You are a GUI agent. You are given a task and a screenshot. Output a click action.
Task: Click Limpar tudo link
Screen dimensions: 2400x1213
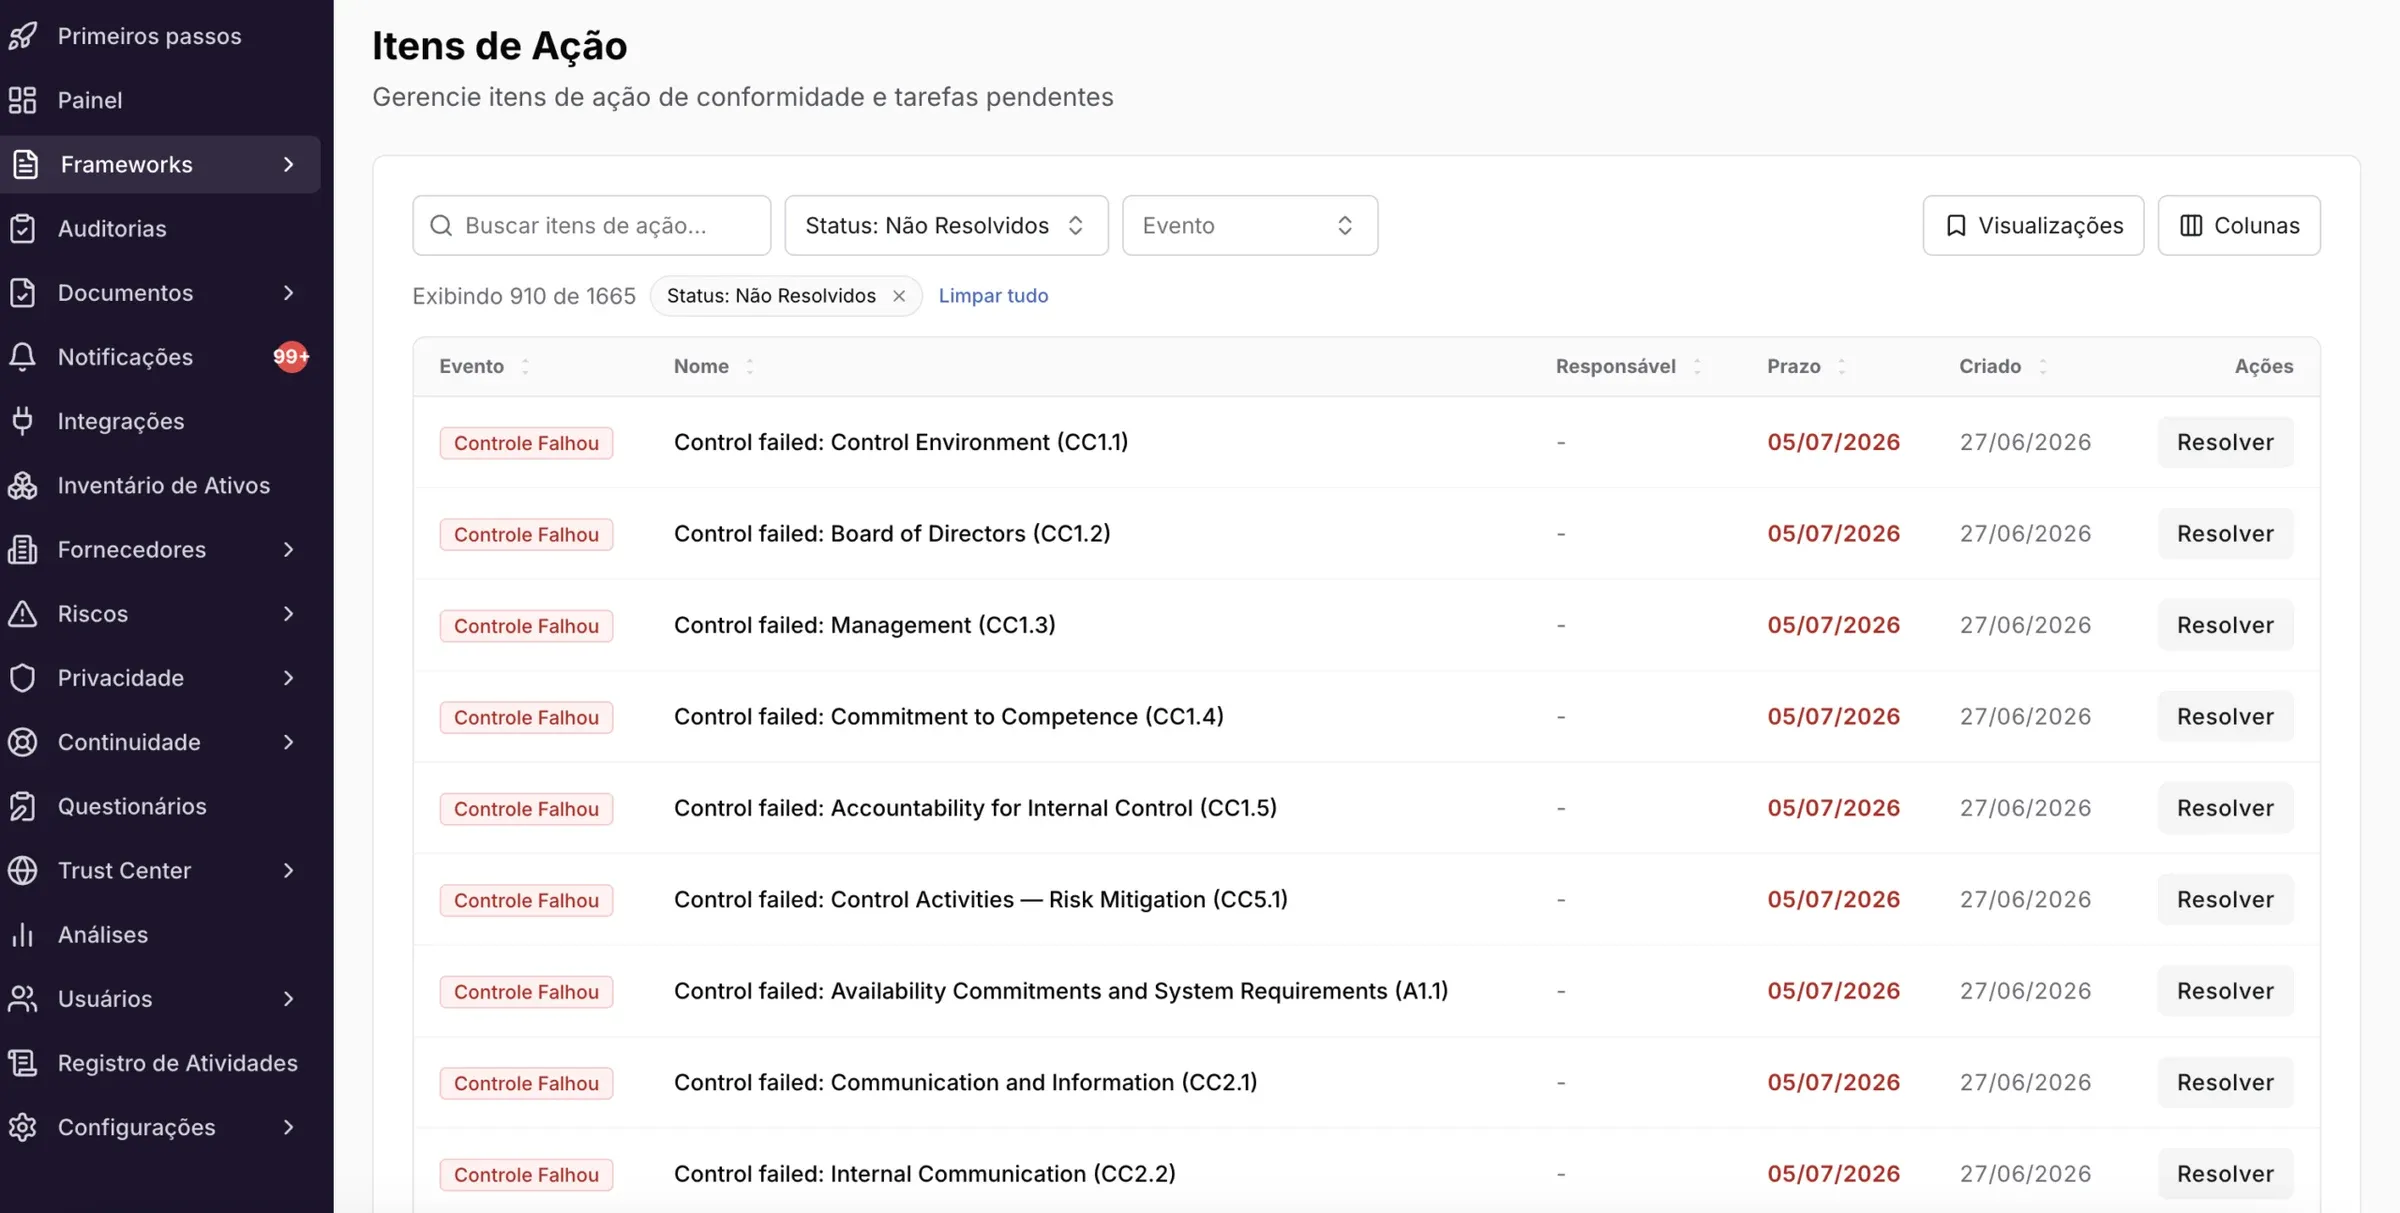click(993, 296)
